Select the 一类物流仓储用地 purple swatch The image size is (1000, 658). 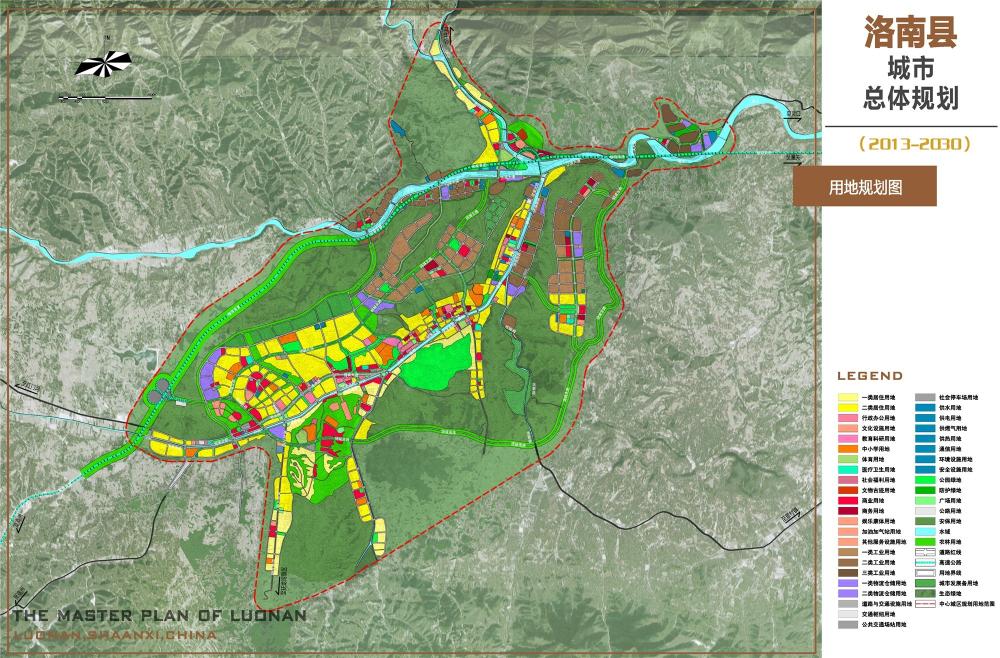click(x=850, y=581)
